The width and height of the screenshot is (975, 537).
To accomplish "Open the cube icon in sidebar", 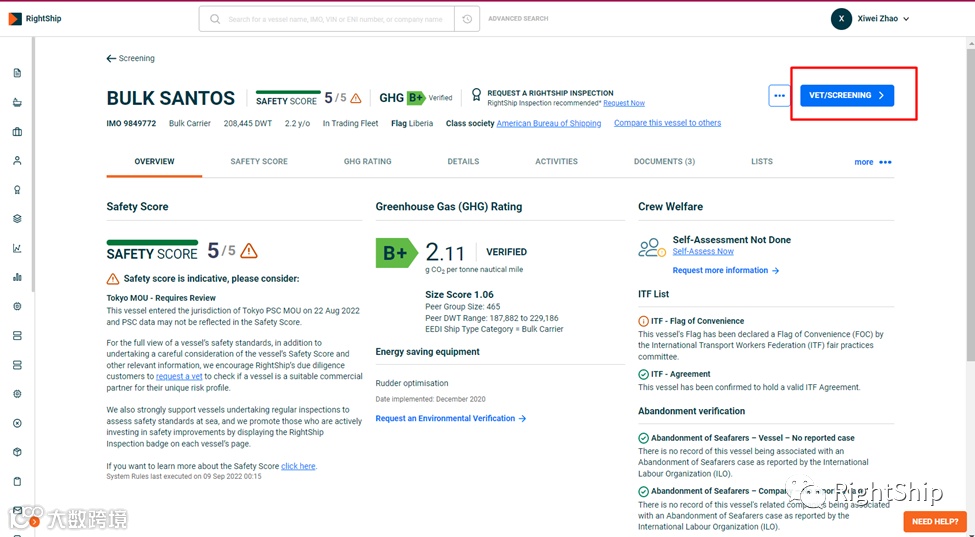I will pos(17,452).
